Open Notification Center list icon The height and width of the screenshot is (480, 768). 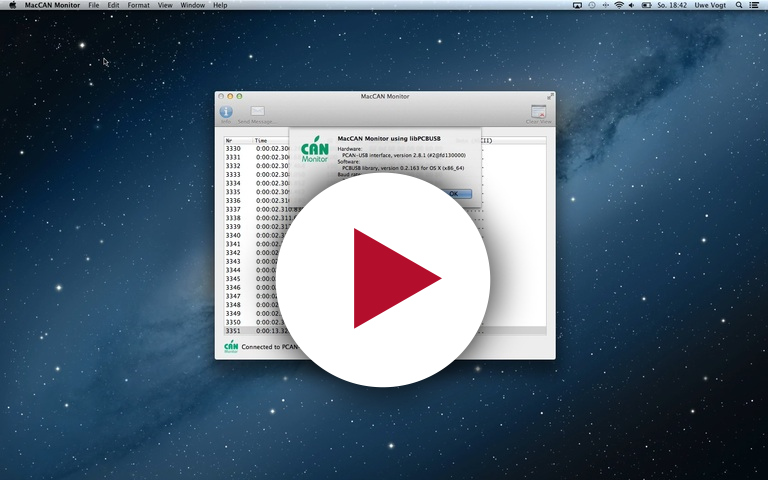754,5
